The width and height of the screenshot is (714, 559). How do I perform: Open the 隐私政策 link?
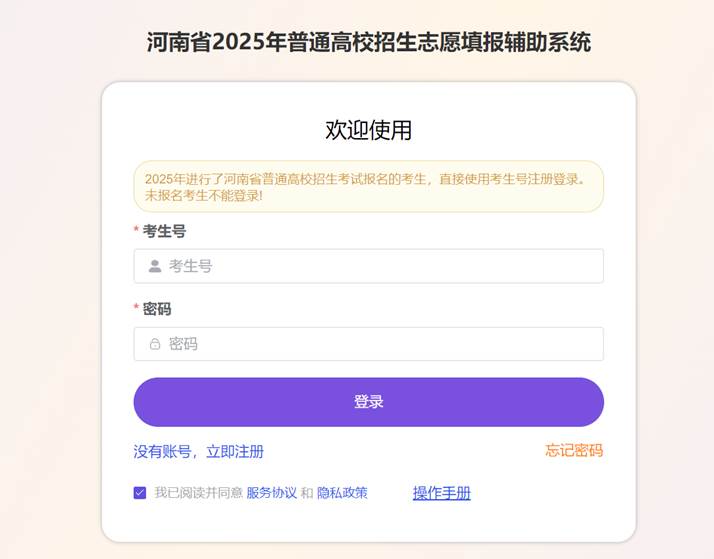(x=342, y=493)
